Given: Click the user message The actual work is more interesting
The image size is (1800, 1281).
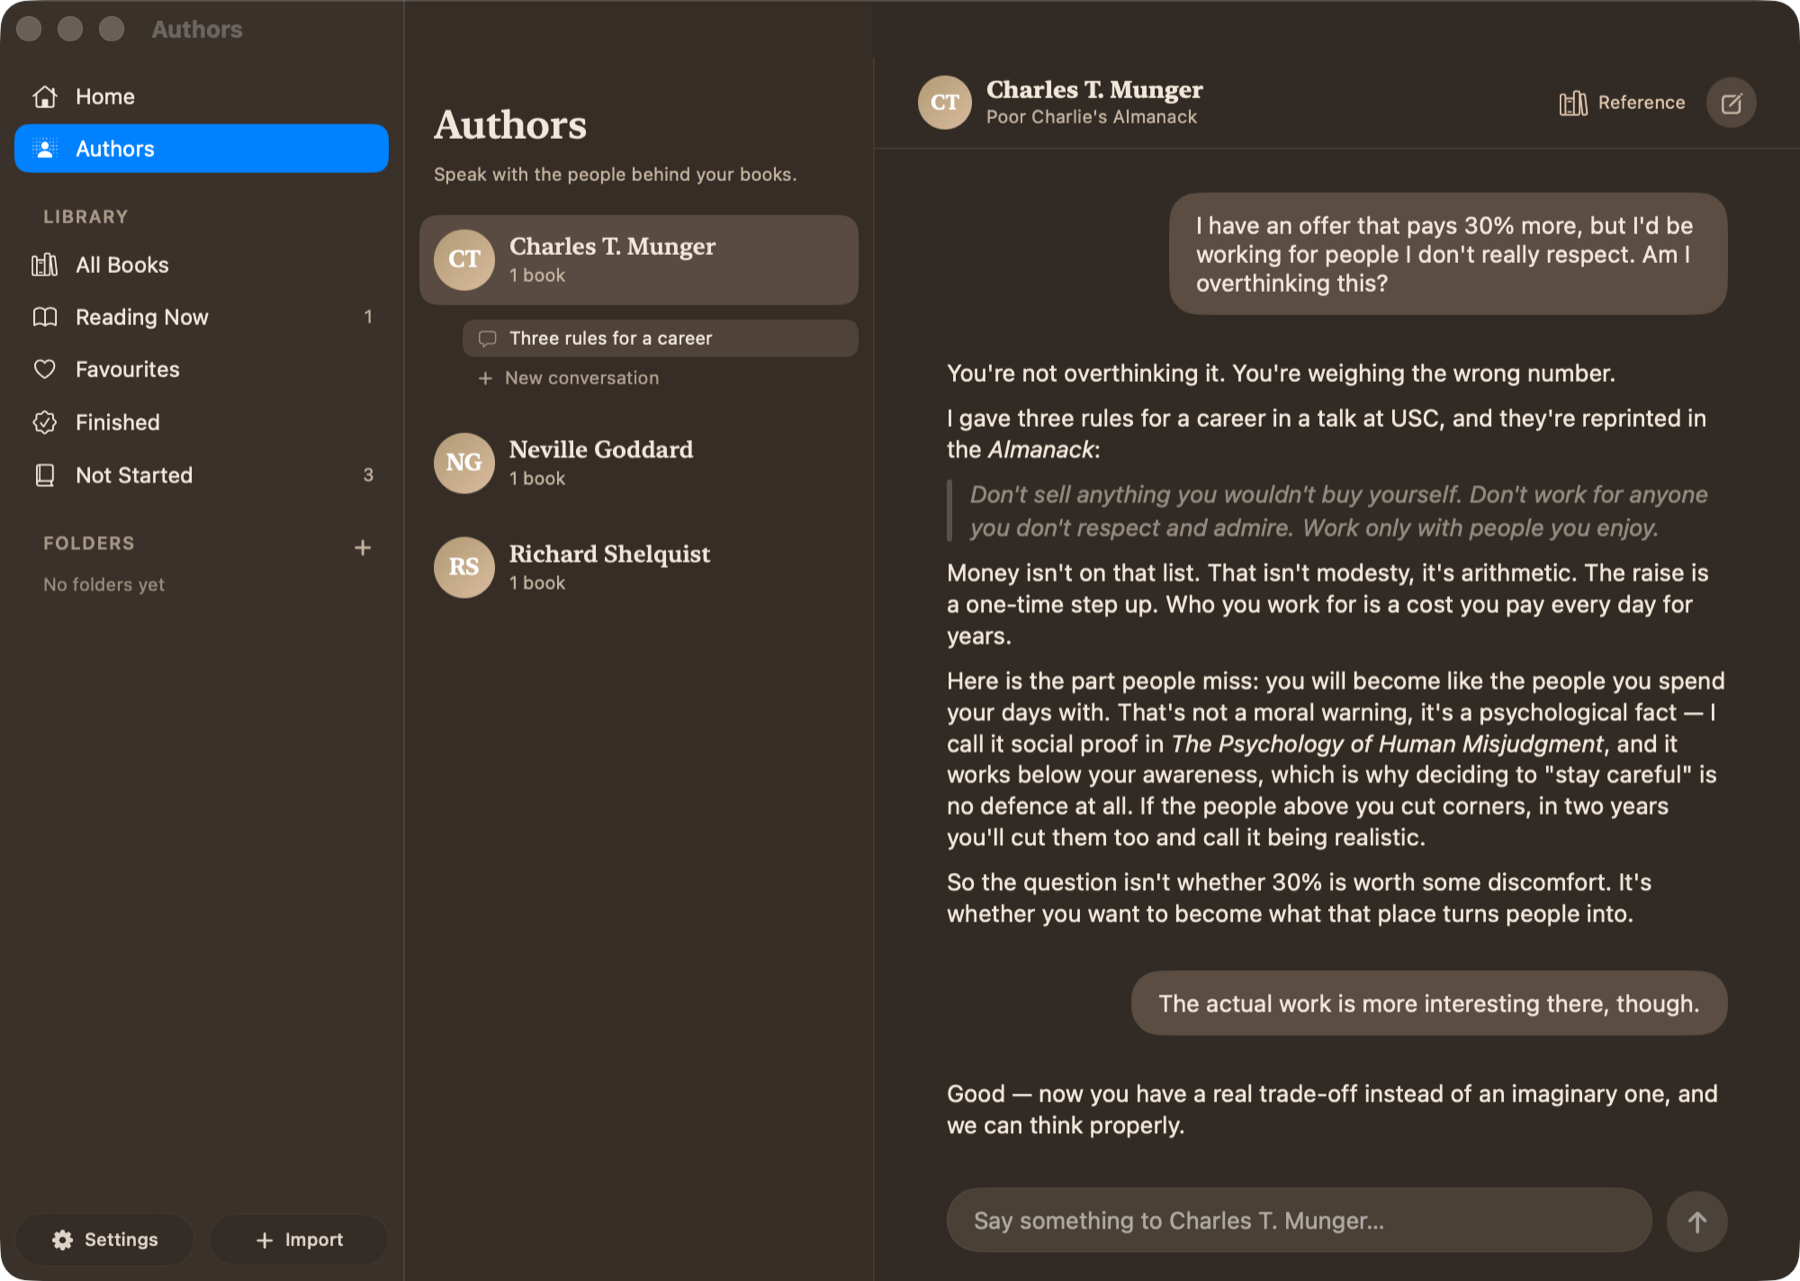Looking at the screenshot, I should tap(1429, 1003).
